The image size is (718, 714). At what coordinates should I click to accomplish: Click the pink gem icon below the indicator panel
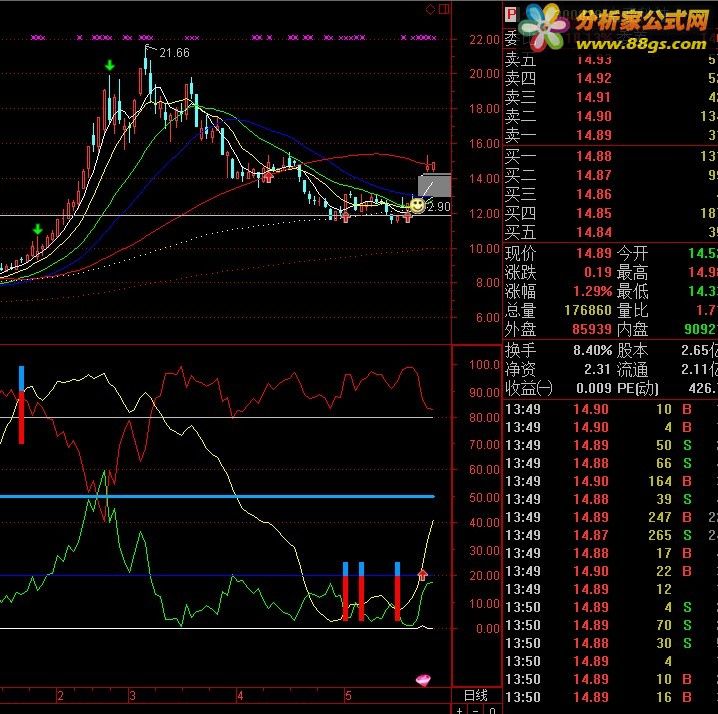423,680
